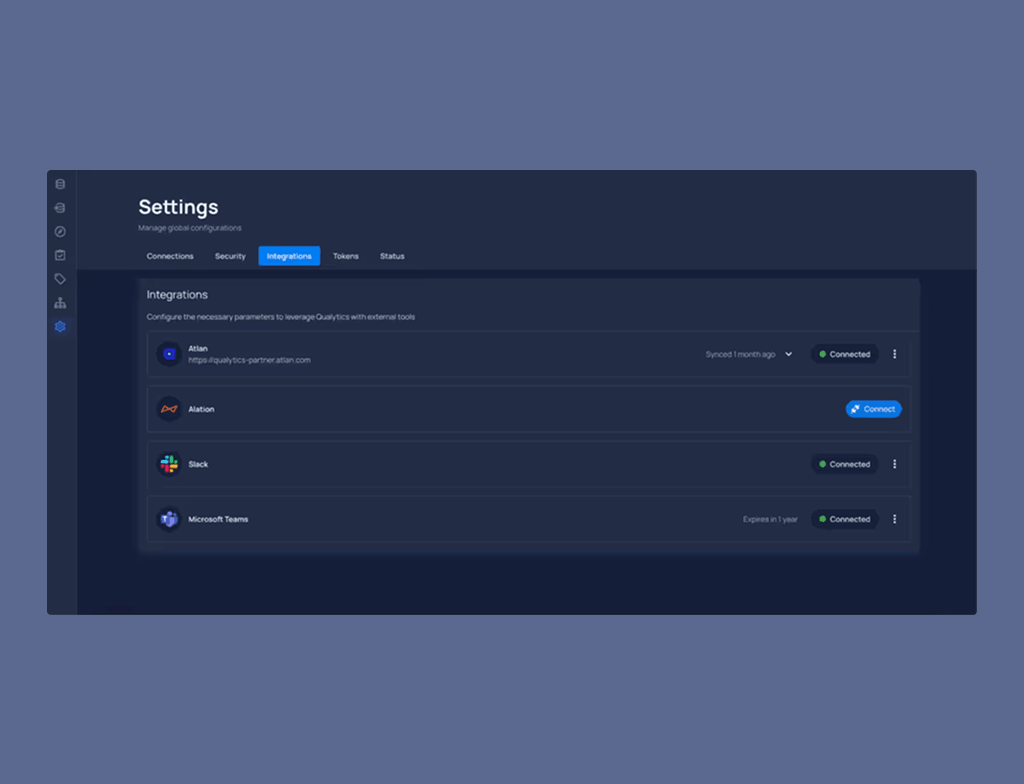This screenshot has height=784, width=1024.
Task: Click the 'Slack' integration name
Action: (199, 464)
